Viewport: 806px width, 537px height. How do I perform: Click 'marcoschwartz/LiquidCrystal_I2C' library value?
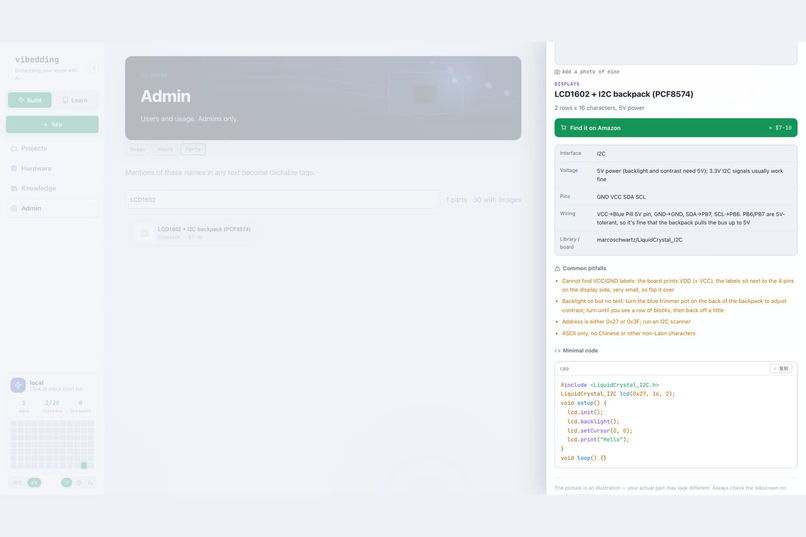pyautogui.click(x=639, y=240)
